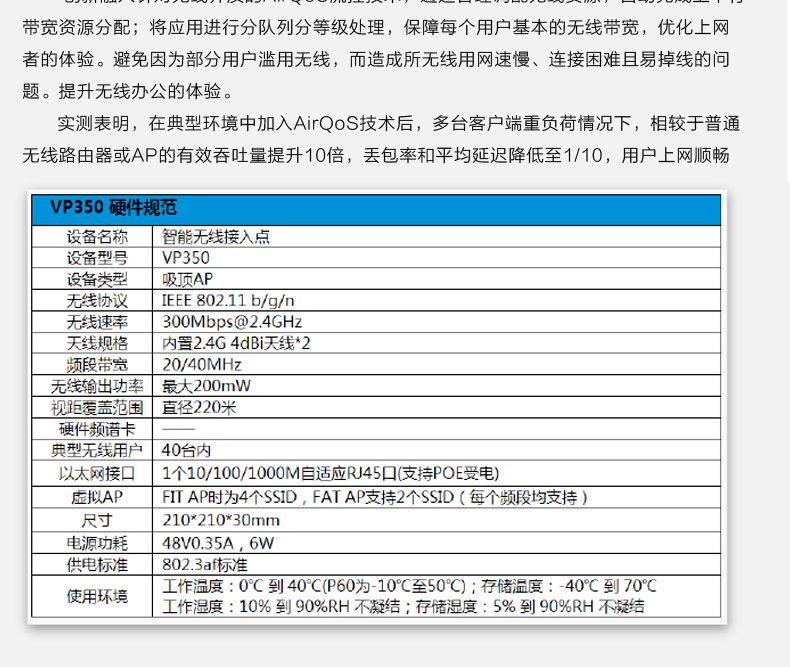Click the 210*210*30mm value
790x667 pixels.
(x=221, y=520)
